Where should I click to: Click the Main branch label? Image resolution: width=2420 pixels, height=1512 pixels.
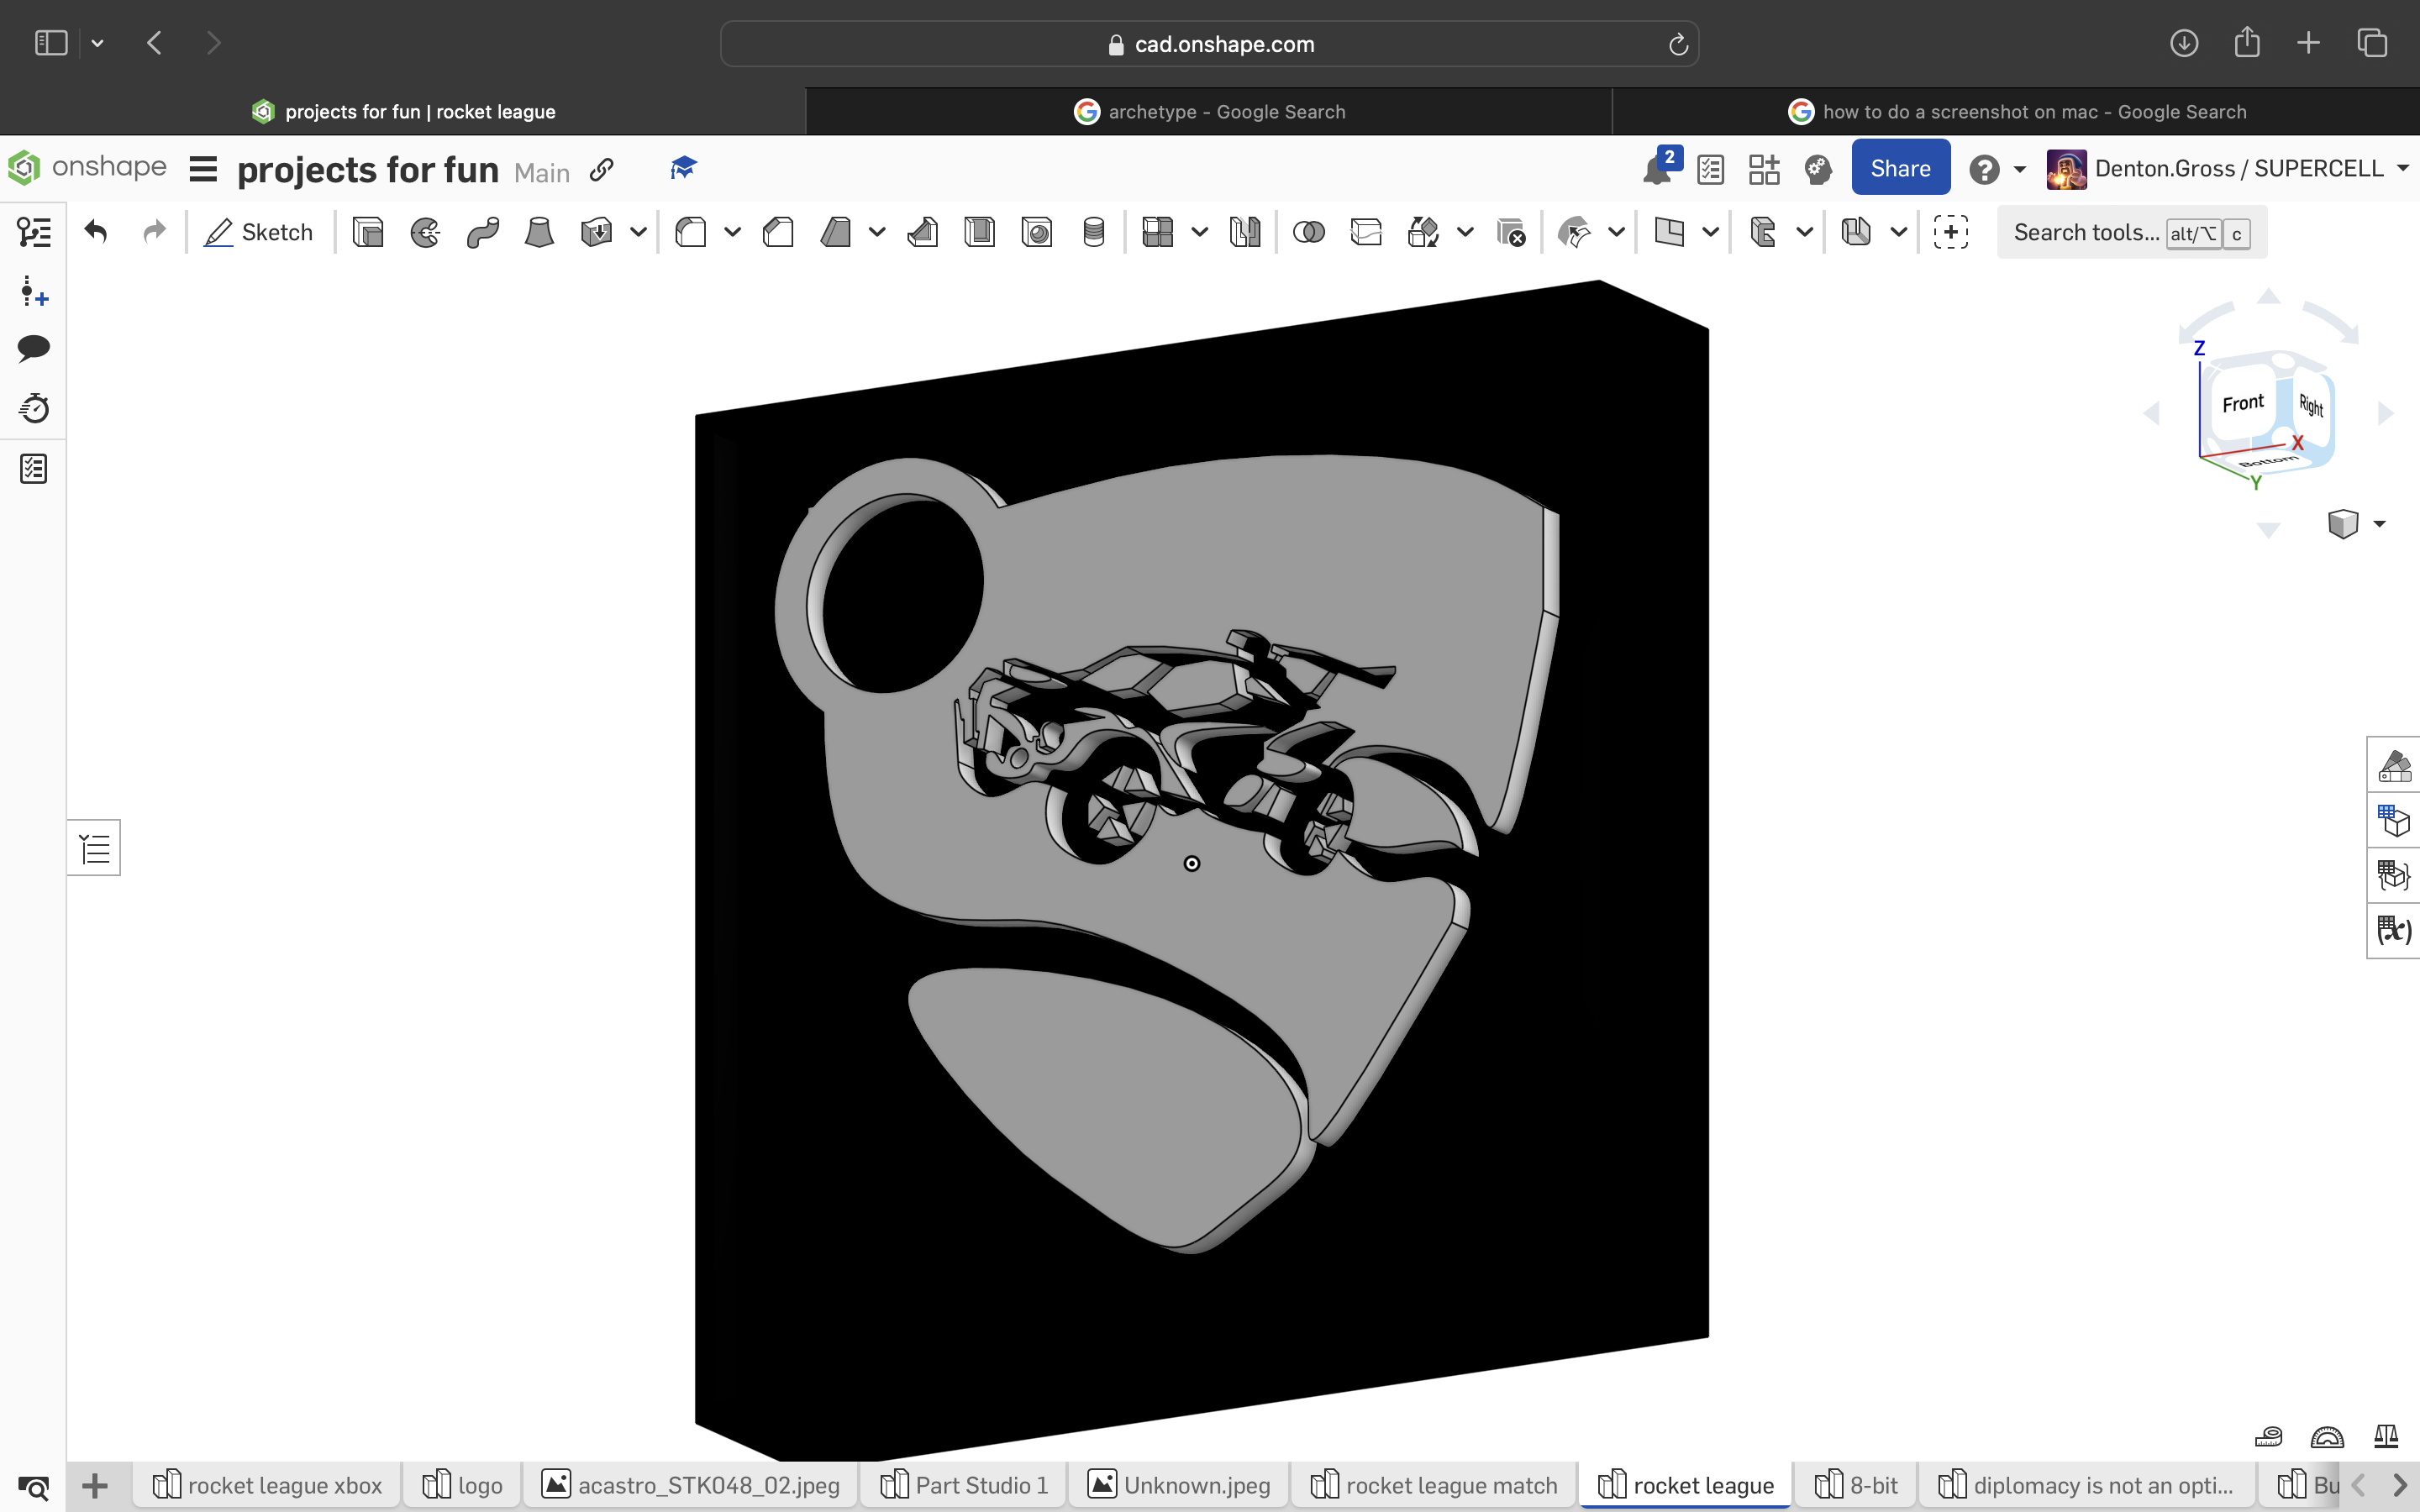click(542, 173)
